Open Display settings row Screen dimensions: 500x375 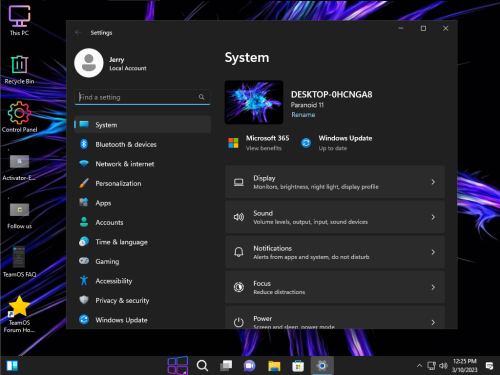pos(335,182)
